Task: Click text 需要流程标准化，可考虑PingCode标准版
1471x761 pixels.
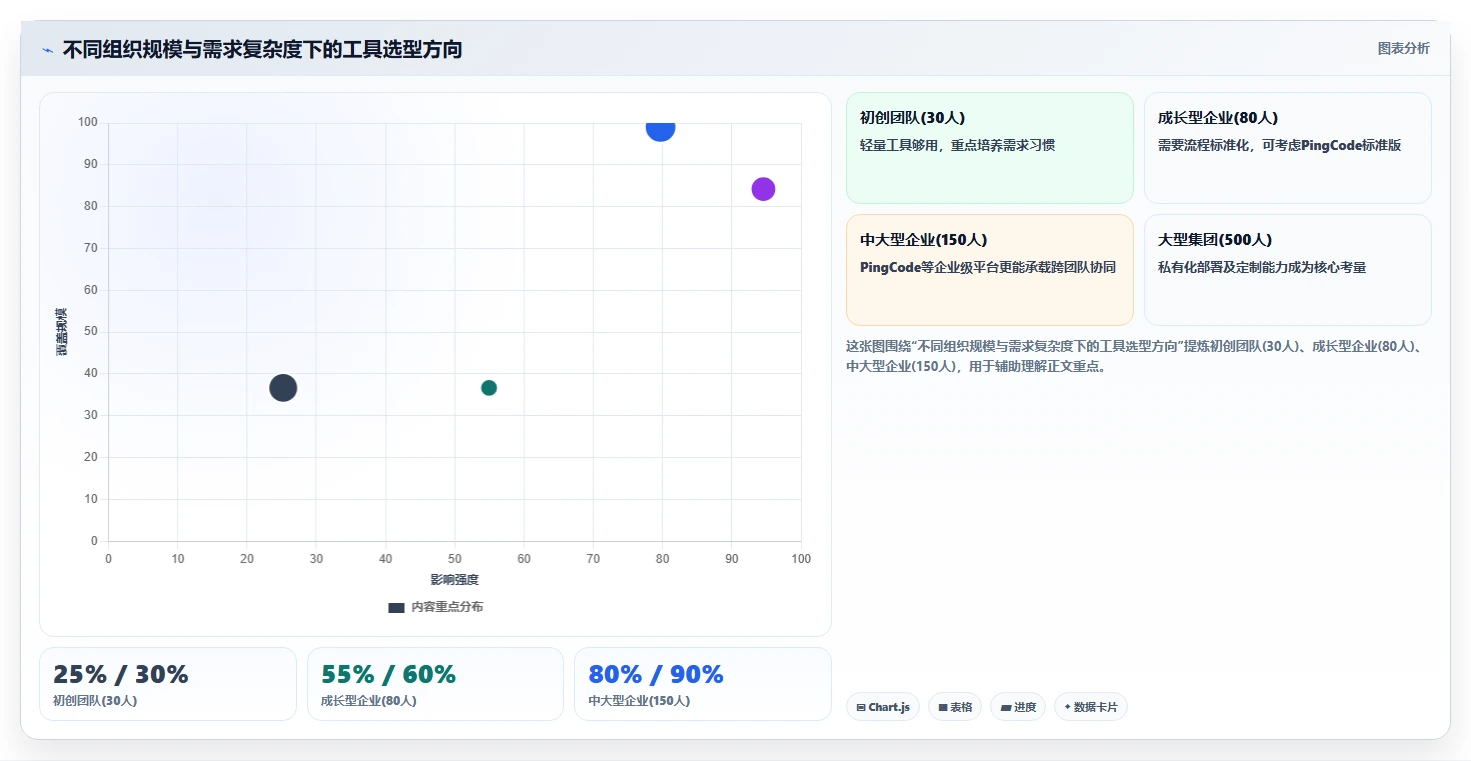Action: tap(1279, 145)
